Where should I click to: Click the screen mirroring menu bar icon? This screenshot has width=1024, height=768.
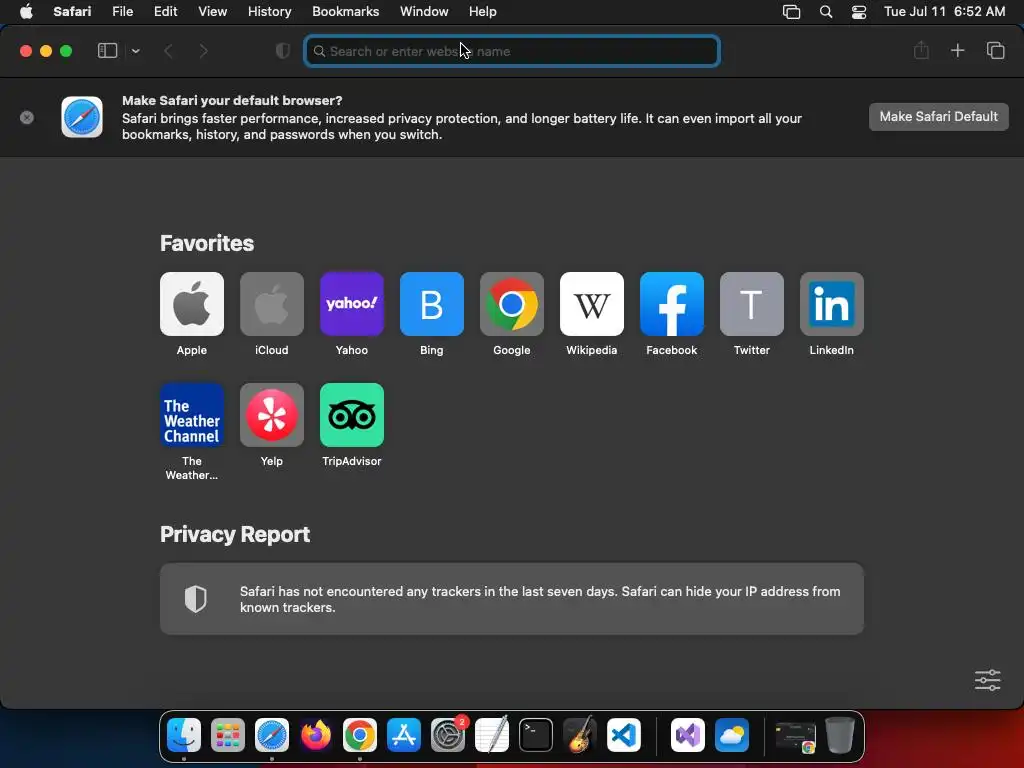(x=791, y=12)
